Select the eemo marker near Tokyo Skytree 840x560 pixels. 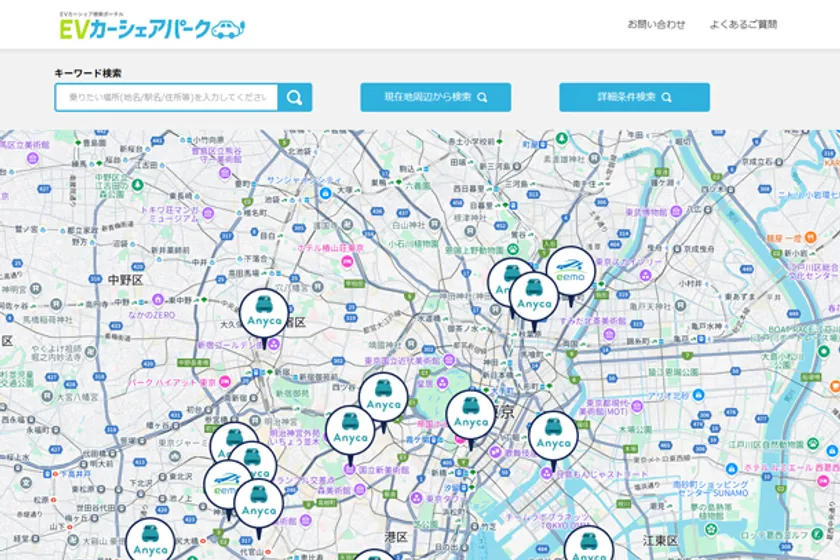570,270
